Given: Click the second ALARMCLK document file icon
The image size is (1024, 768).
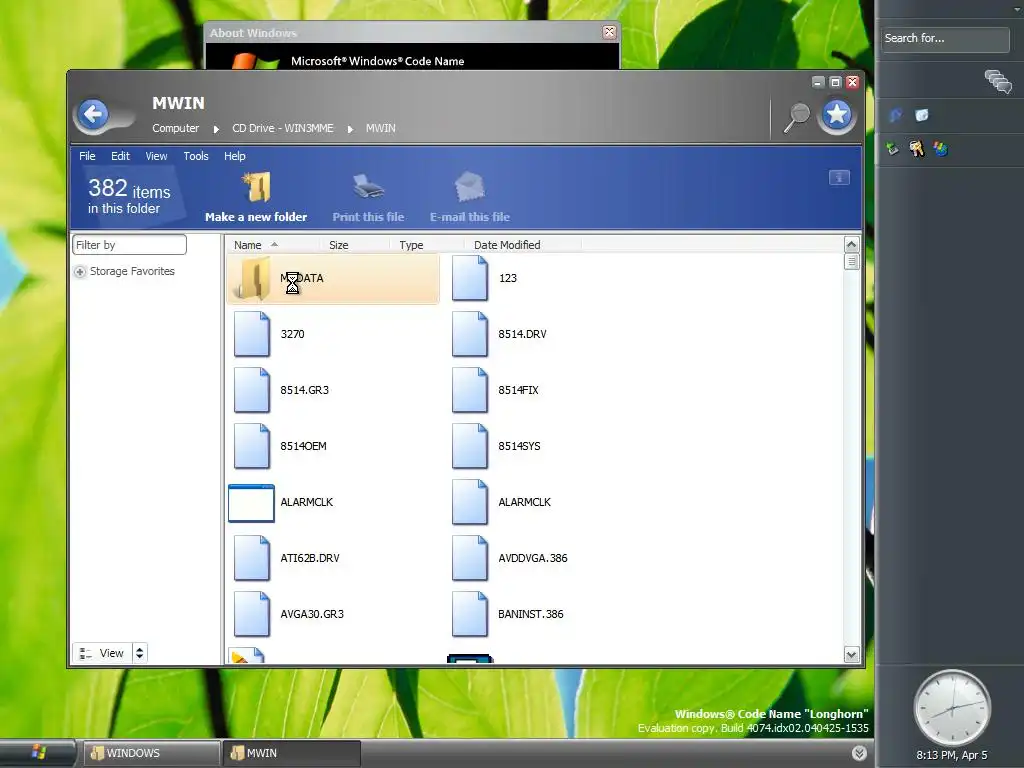Looking at the screenshot, I should click(470, 503).
